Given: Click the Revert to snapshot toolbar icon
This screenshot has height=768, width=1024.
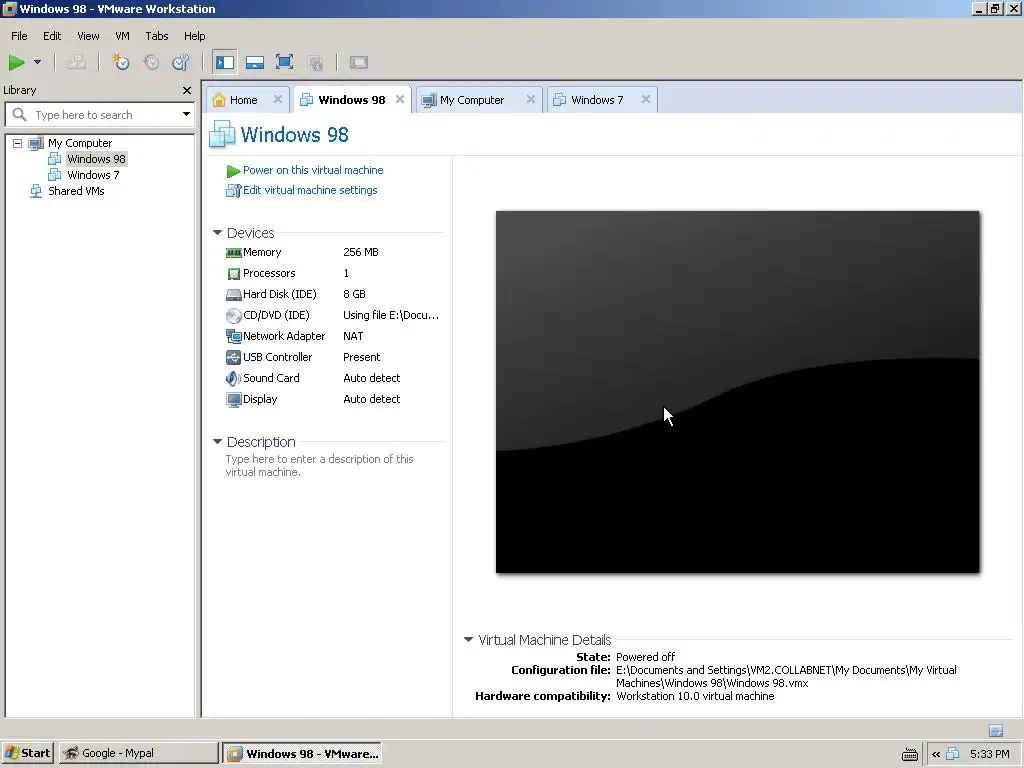Looking at the screenshot, I should pyautogui.click(x=151, y=62).
